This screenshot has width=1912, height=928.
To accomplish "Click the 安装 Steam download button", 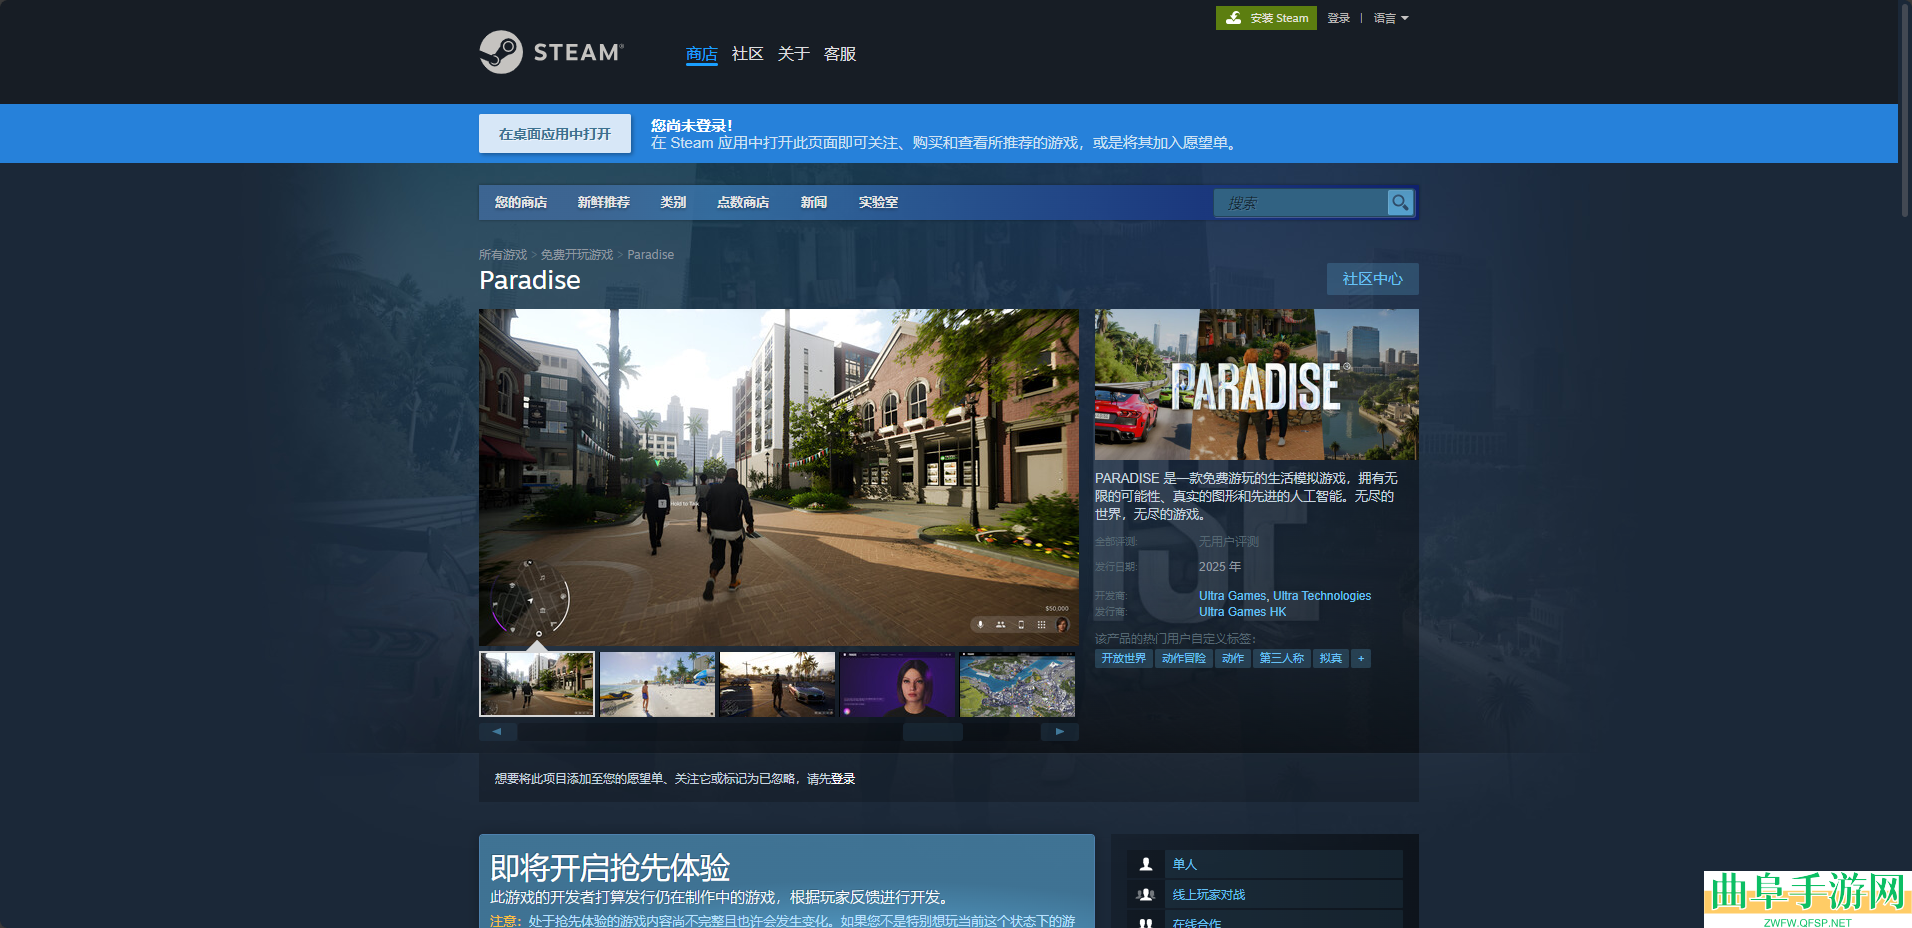I will 1266,18.
